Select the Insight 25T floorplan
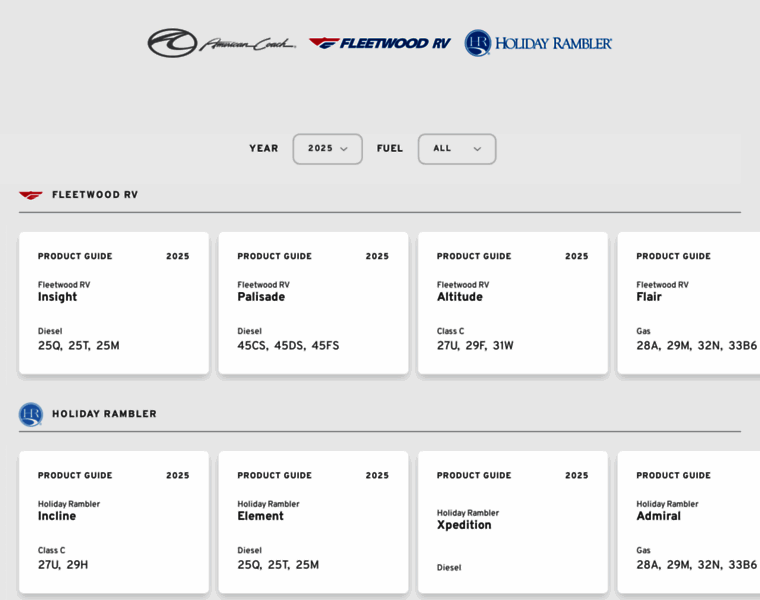Screen dimensions: 760x600 tap(78, 346)
